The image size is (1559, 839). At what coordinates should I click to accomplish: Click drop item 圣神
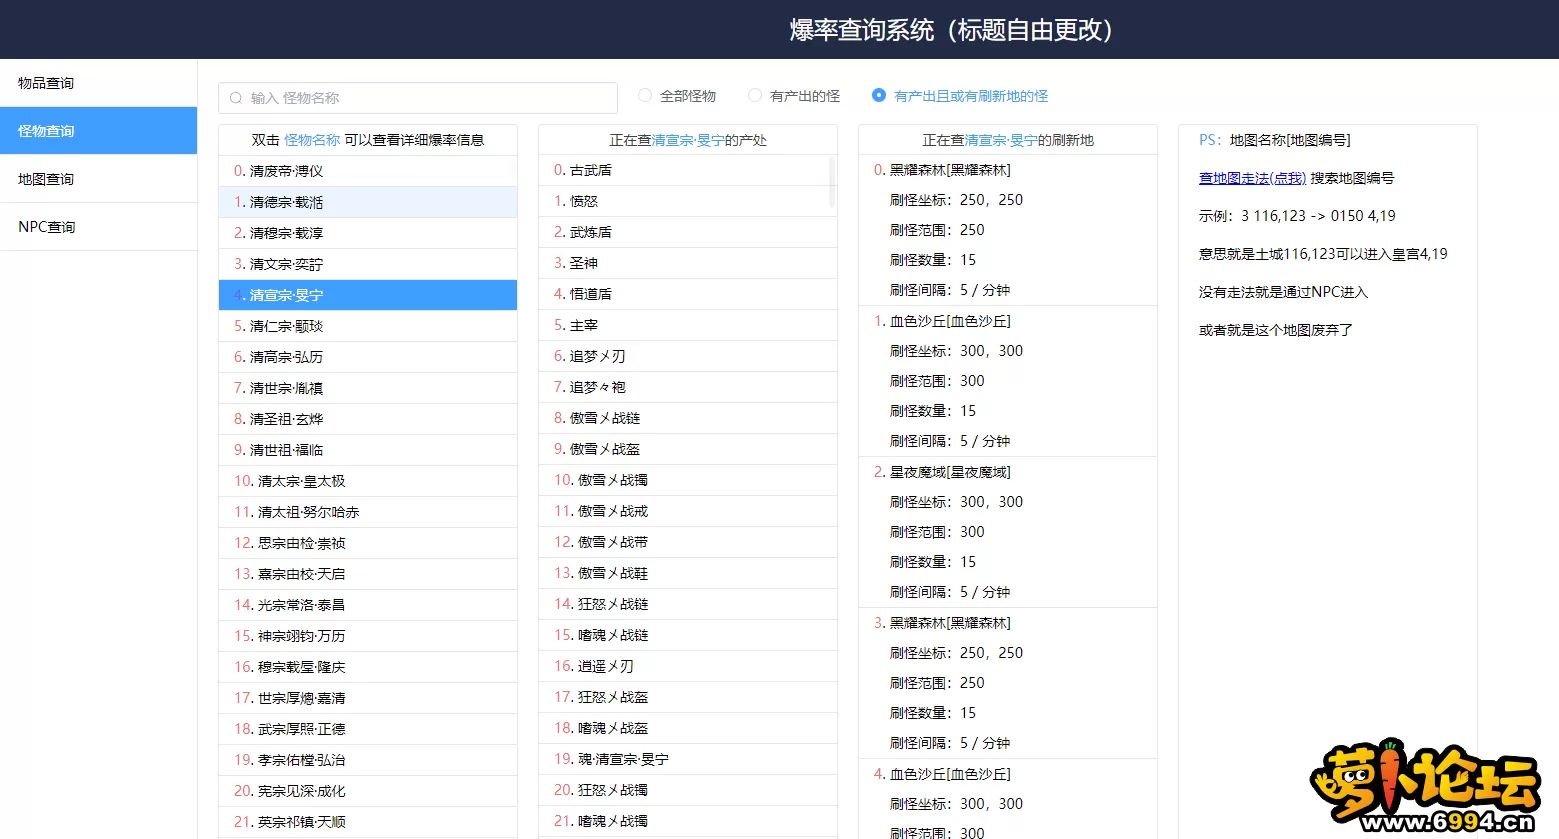click(688, 263)
